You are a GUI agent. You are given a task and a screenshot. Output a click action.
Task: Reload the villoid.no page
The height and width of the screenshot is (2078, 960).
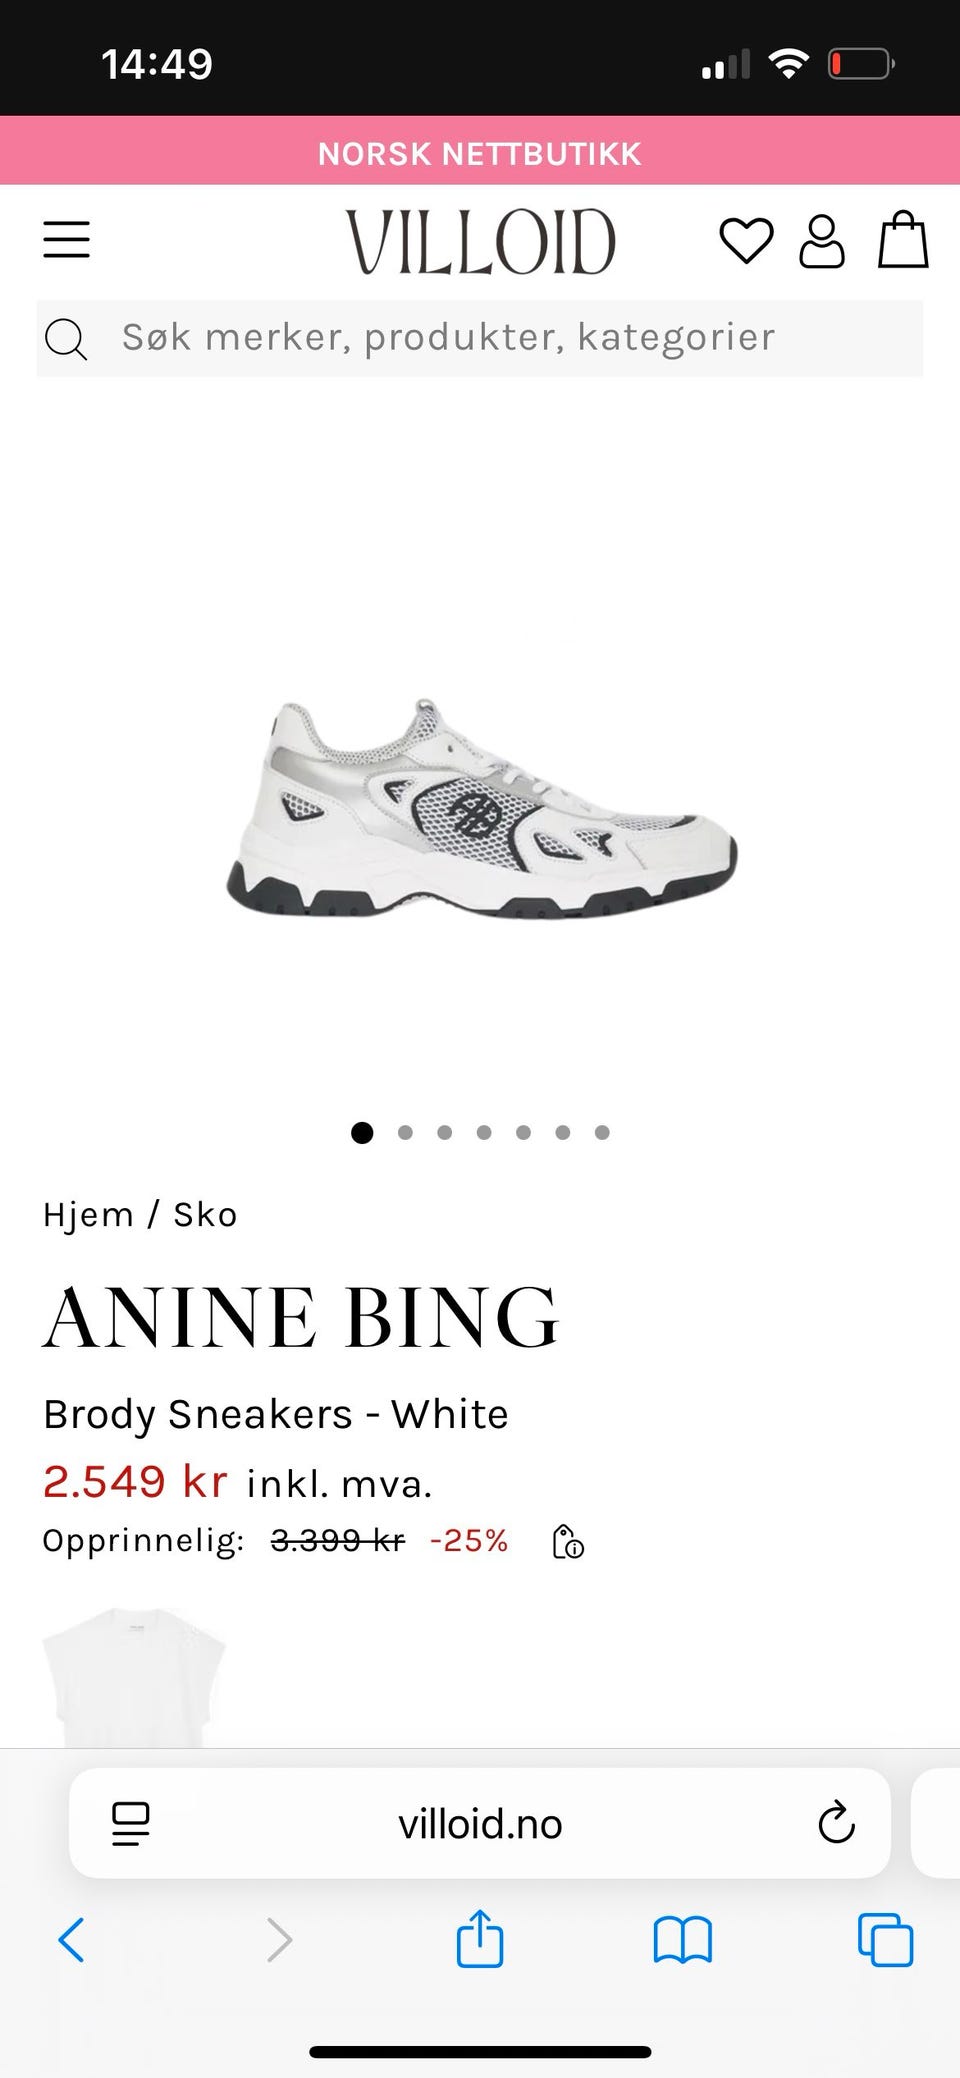(836, 1823)
